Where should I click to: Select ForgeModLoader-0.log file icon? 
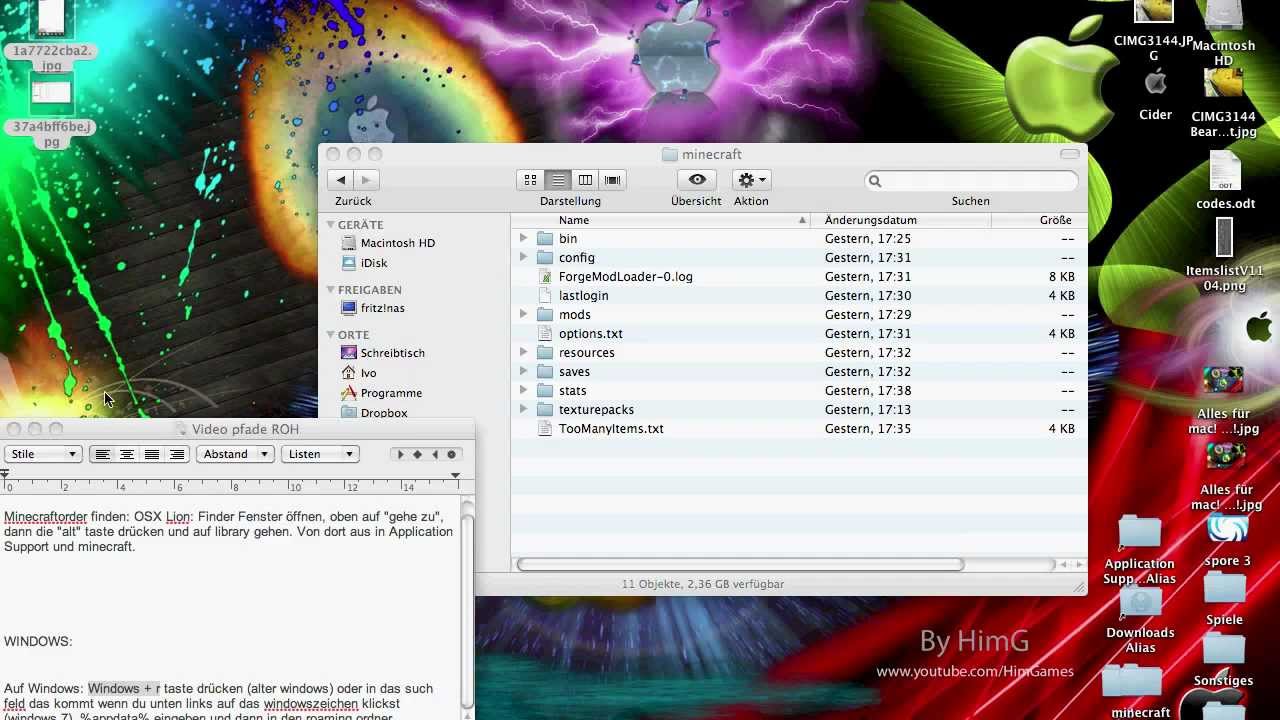(545, 276)
